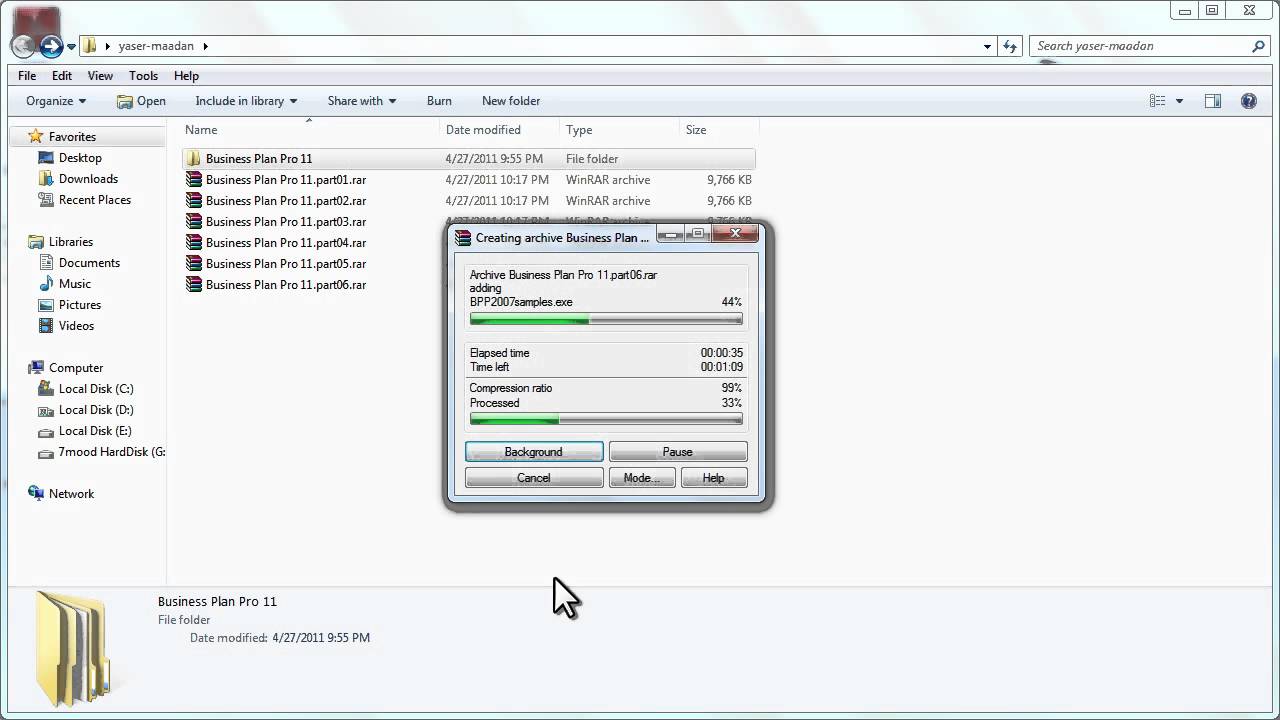Open Local Disk (C:)

(x=96, y=389)
